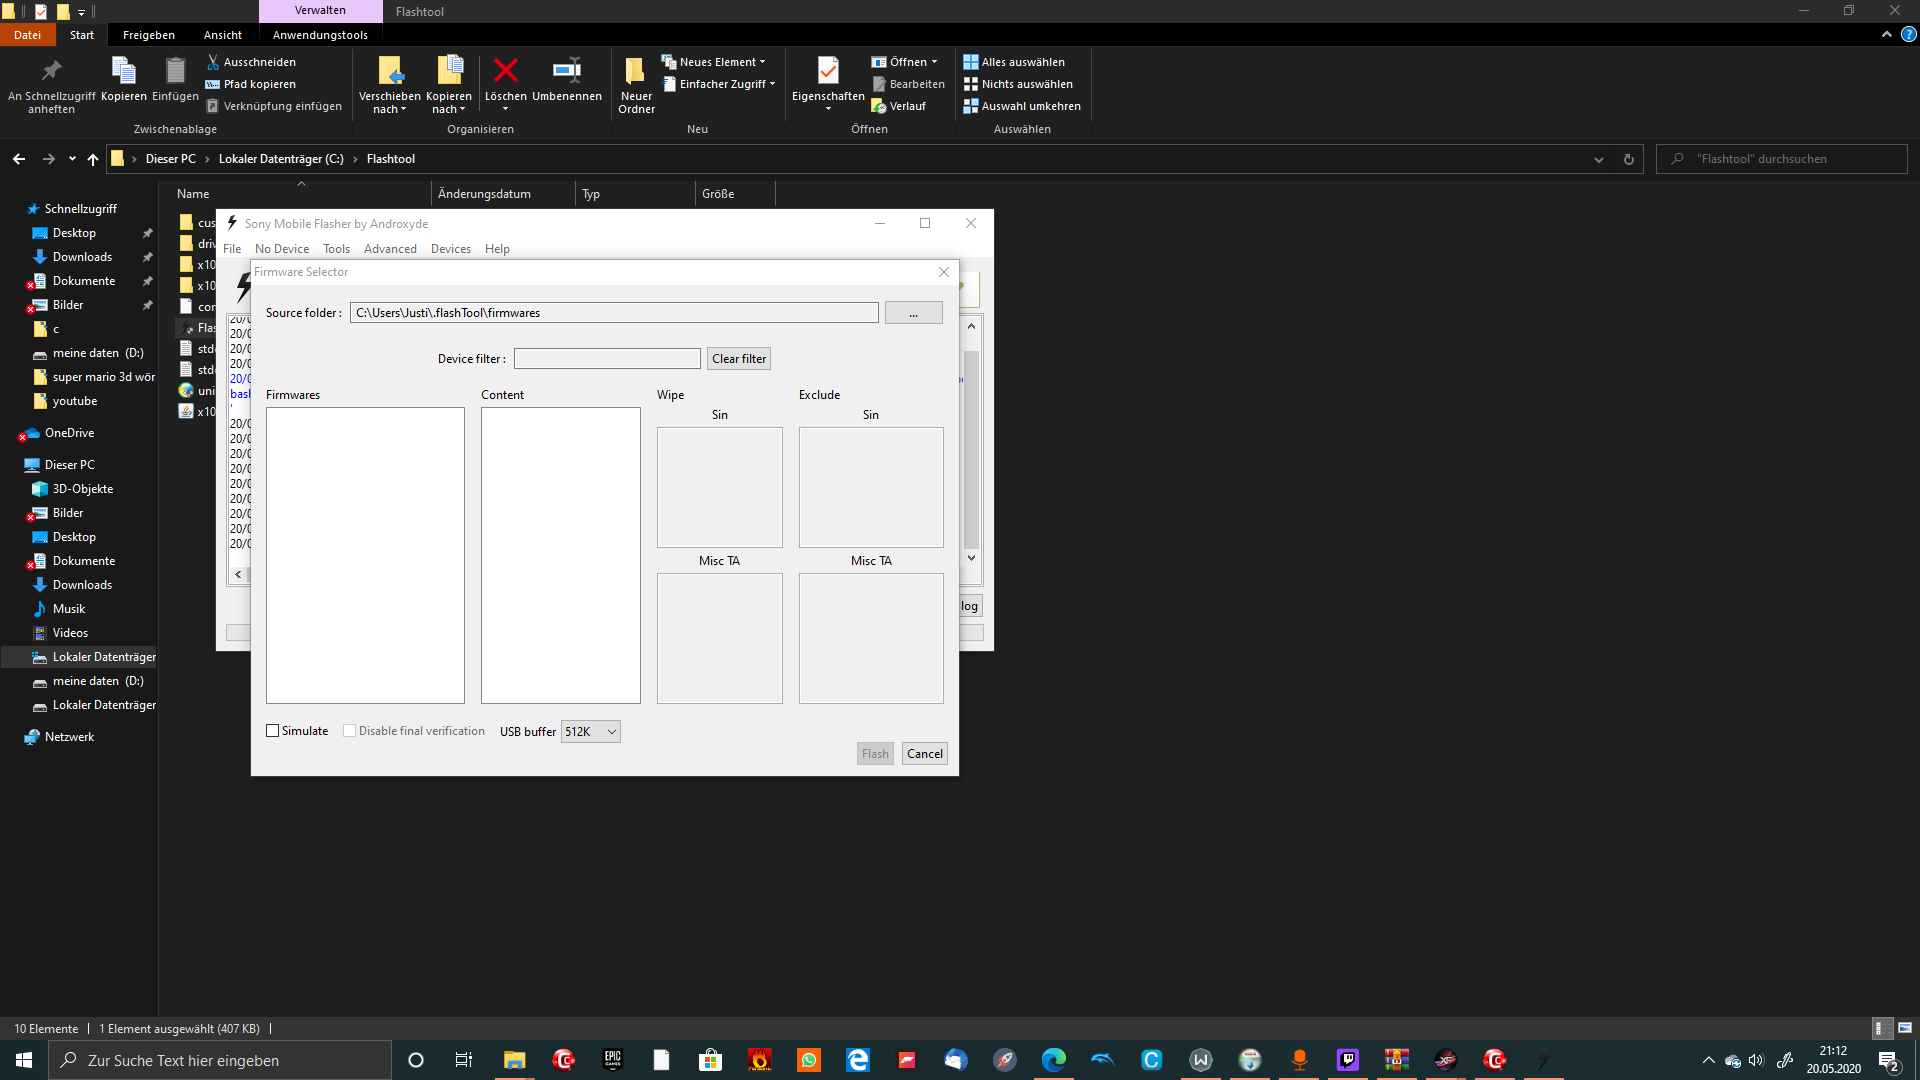This screenshot has height=1080, width=1920.
Task: Pin to Schnellzugriff using the pin icon
Action: pyautogui.click(x=51, y=71)
